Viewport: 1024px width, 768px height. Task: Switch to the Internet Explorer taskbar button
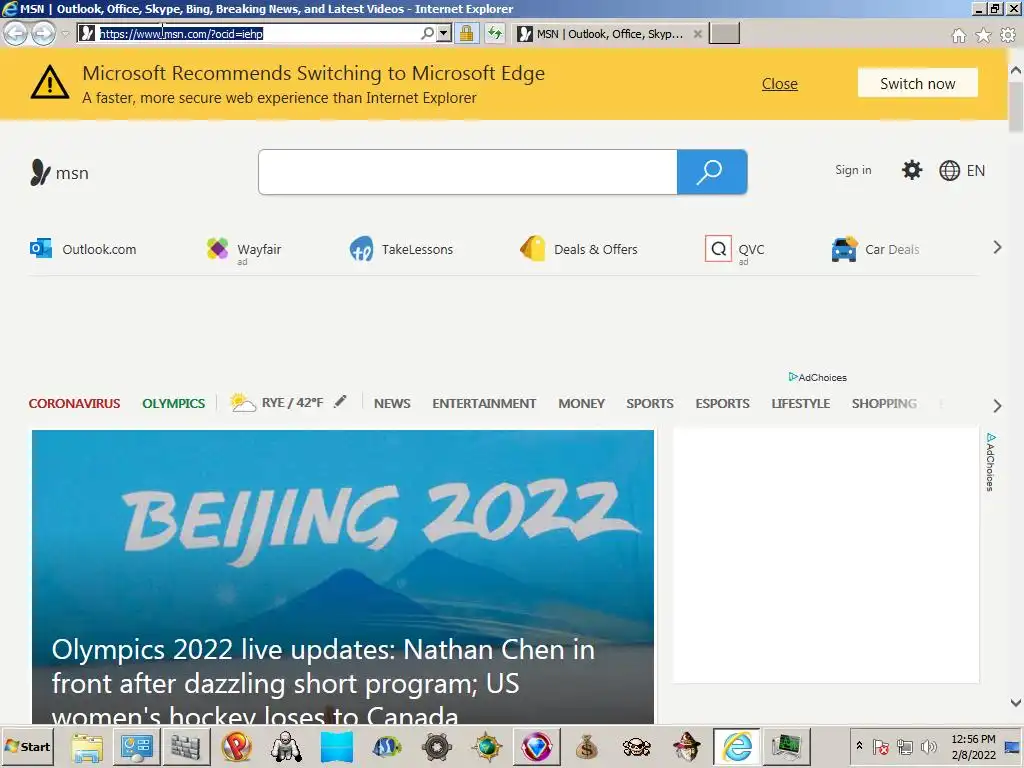[x=737, y=746]
